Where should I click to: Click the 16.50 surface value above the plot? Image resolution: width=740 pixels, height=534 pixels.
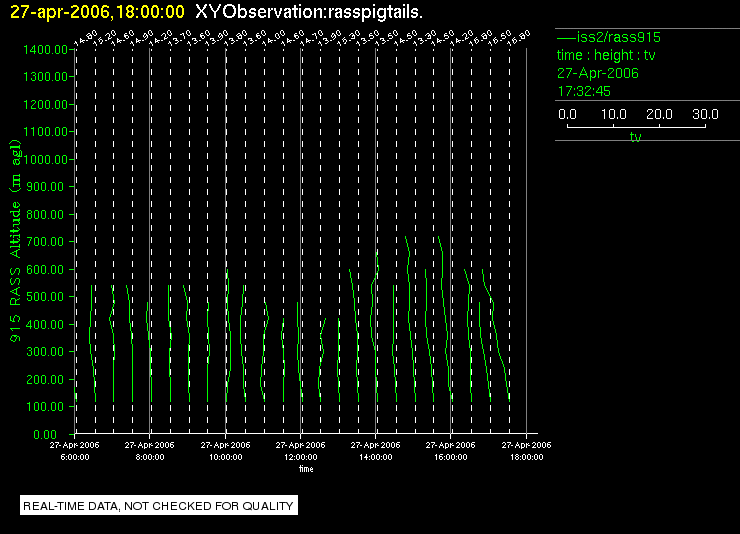(x=500, y=38)
